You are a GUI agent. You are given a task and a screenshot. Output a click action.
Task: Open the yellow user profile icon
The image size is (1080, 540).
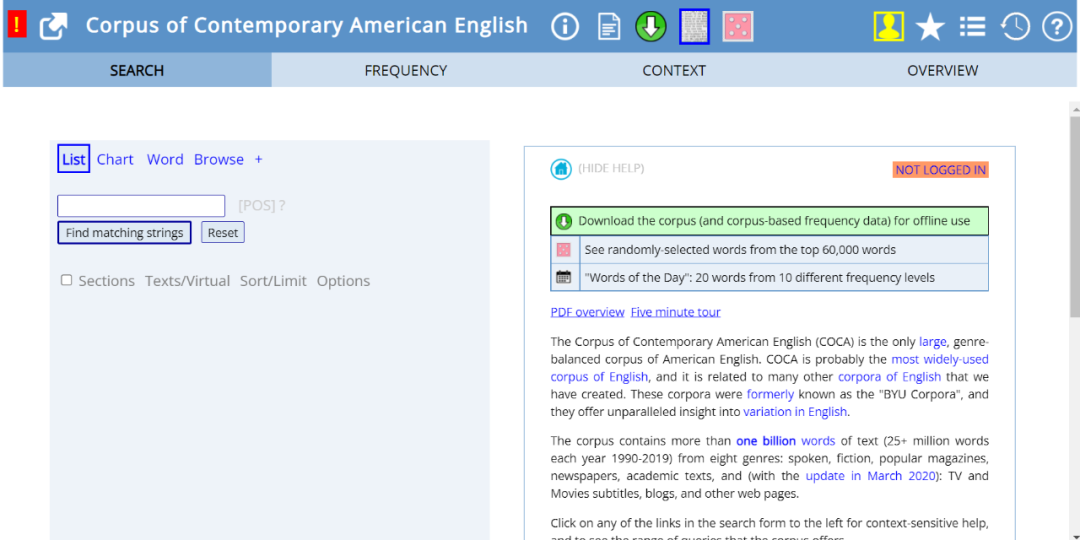coord(889,27)
